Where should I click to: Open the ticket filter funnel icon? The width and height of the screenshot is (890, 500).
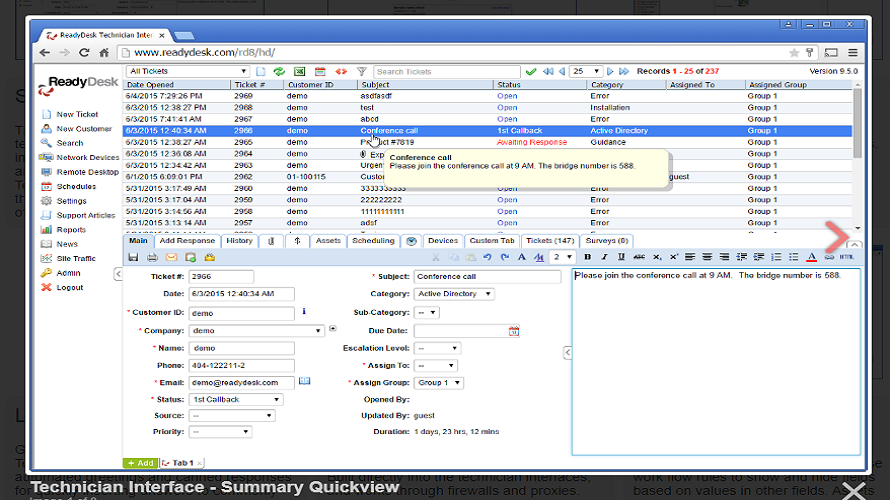coord(362,72)
